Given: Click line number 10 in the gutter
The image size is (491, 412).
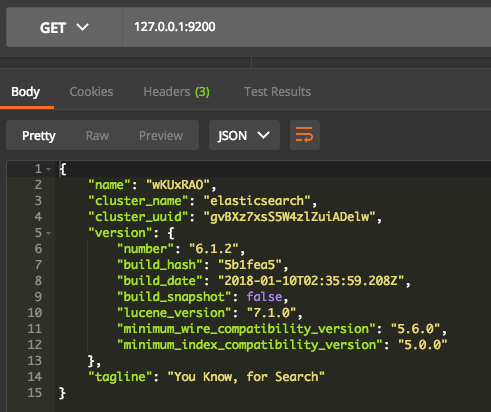Looking at the screenshot, I should [x=35, y=313].
